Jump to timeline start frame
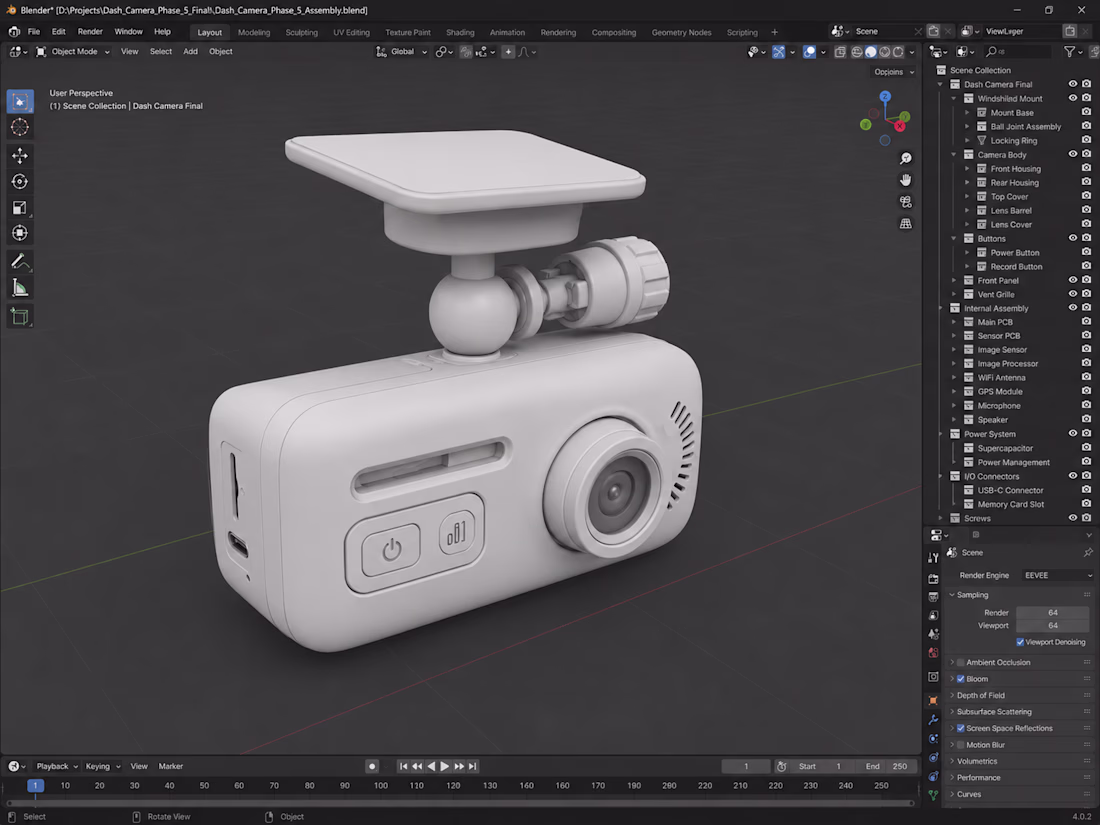The width and height of the screenshot is (1100, 825). click(x=403, y=766)
